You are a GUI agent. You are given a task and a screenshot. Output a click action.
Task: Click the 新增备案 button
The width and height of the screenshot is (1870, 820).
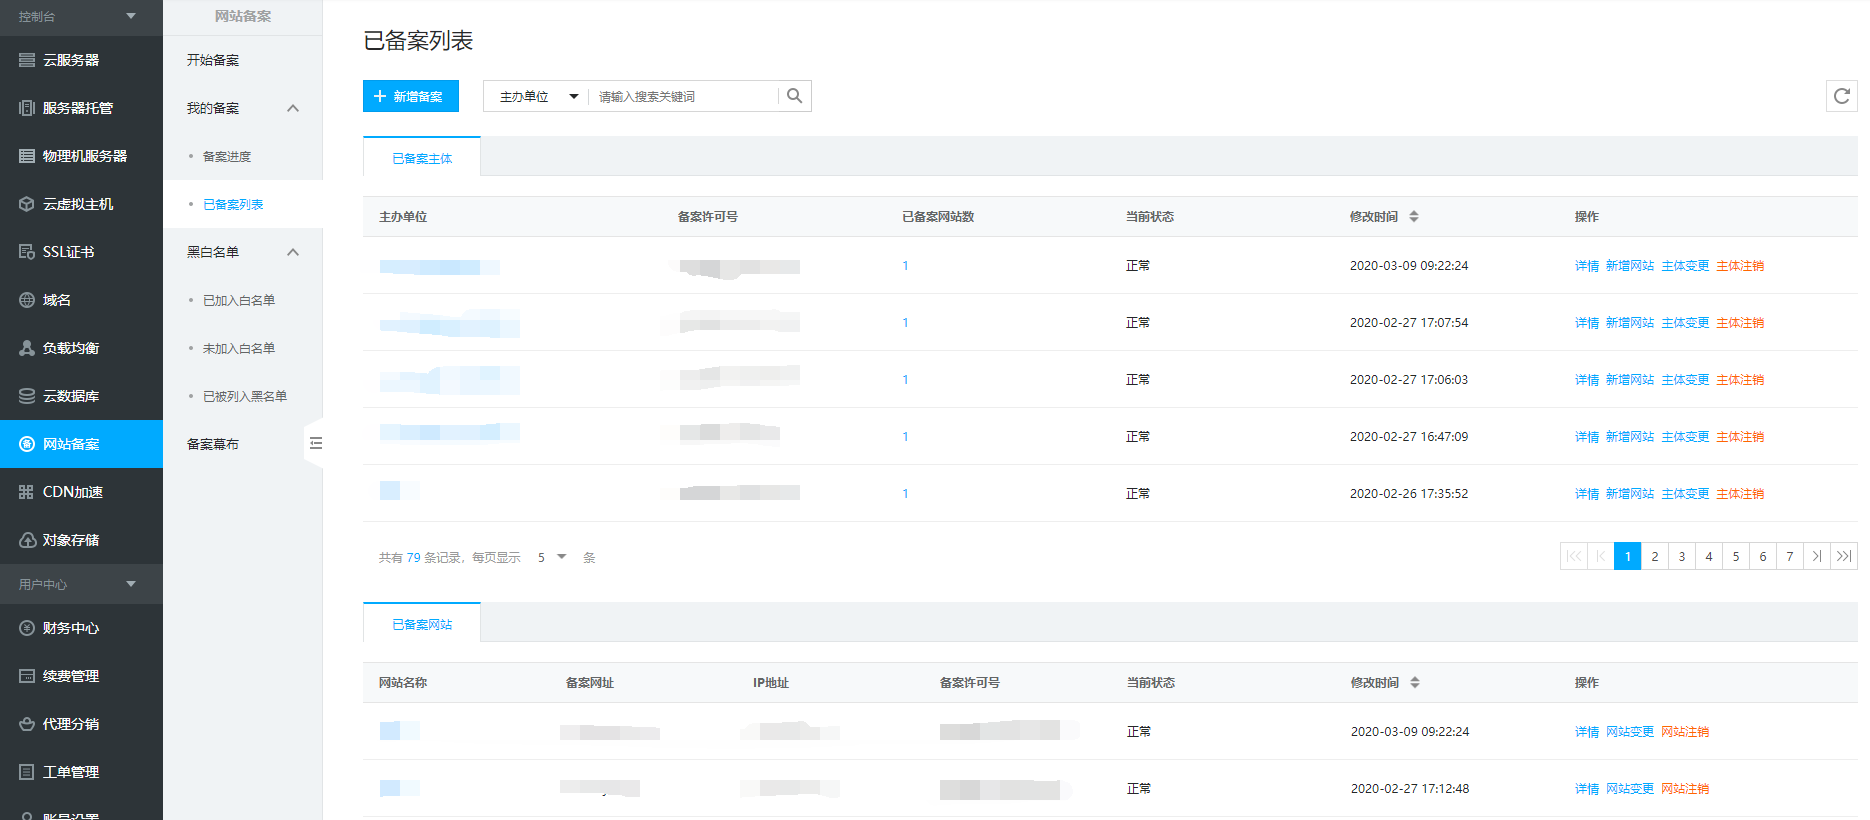[410, 96]
